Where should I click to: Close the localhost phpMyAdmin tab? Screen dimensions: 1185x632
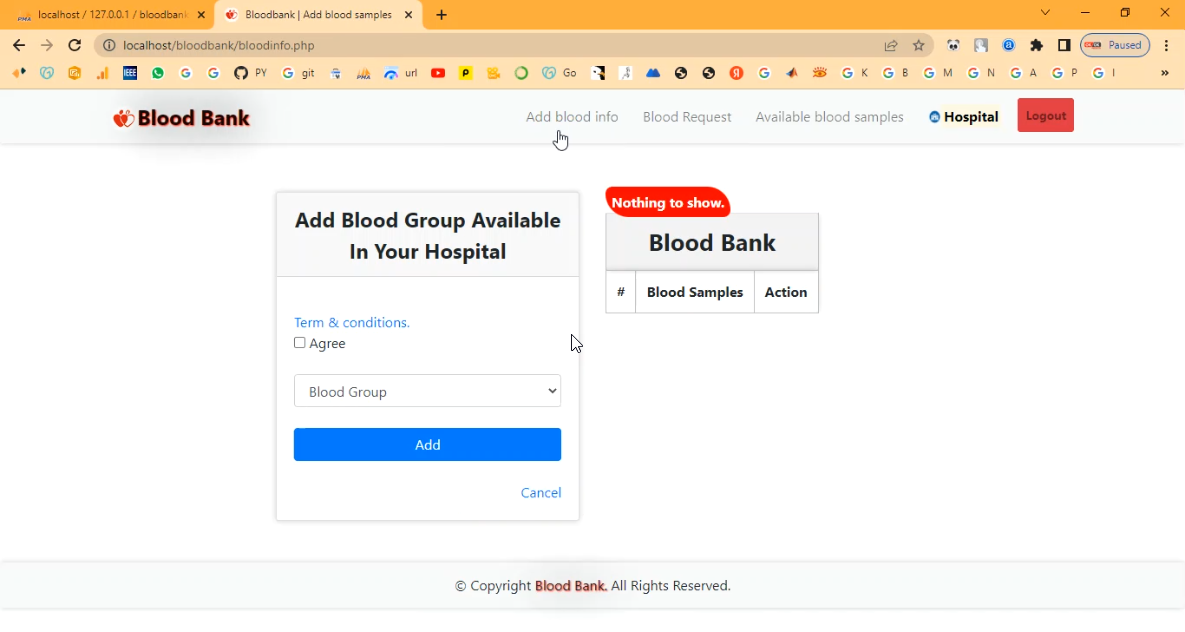(201, 15)
